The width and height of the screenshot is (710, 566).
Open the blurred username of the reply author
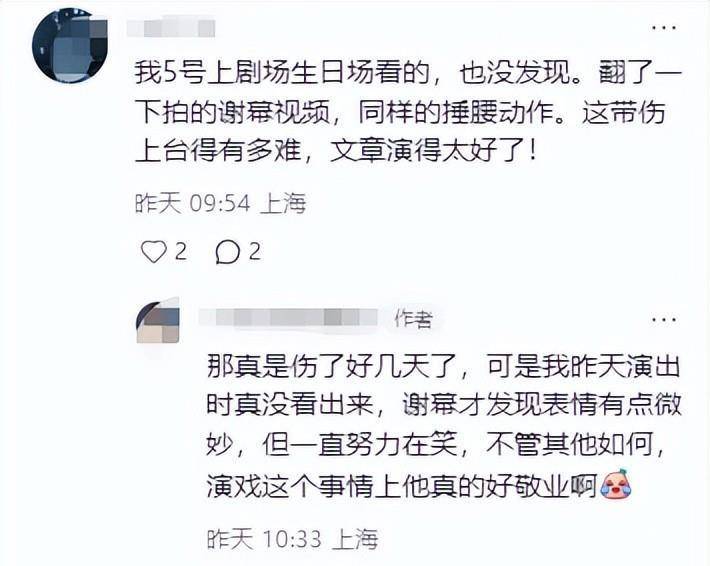pos(288,317)
